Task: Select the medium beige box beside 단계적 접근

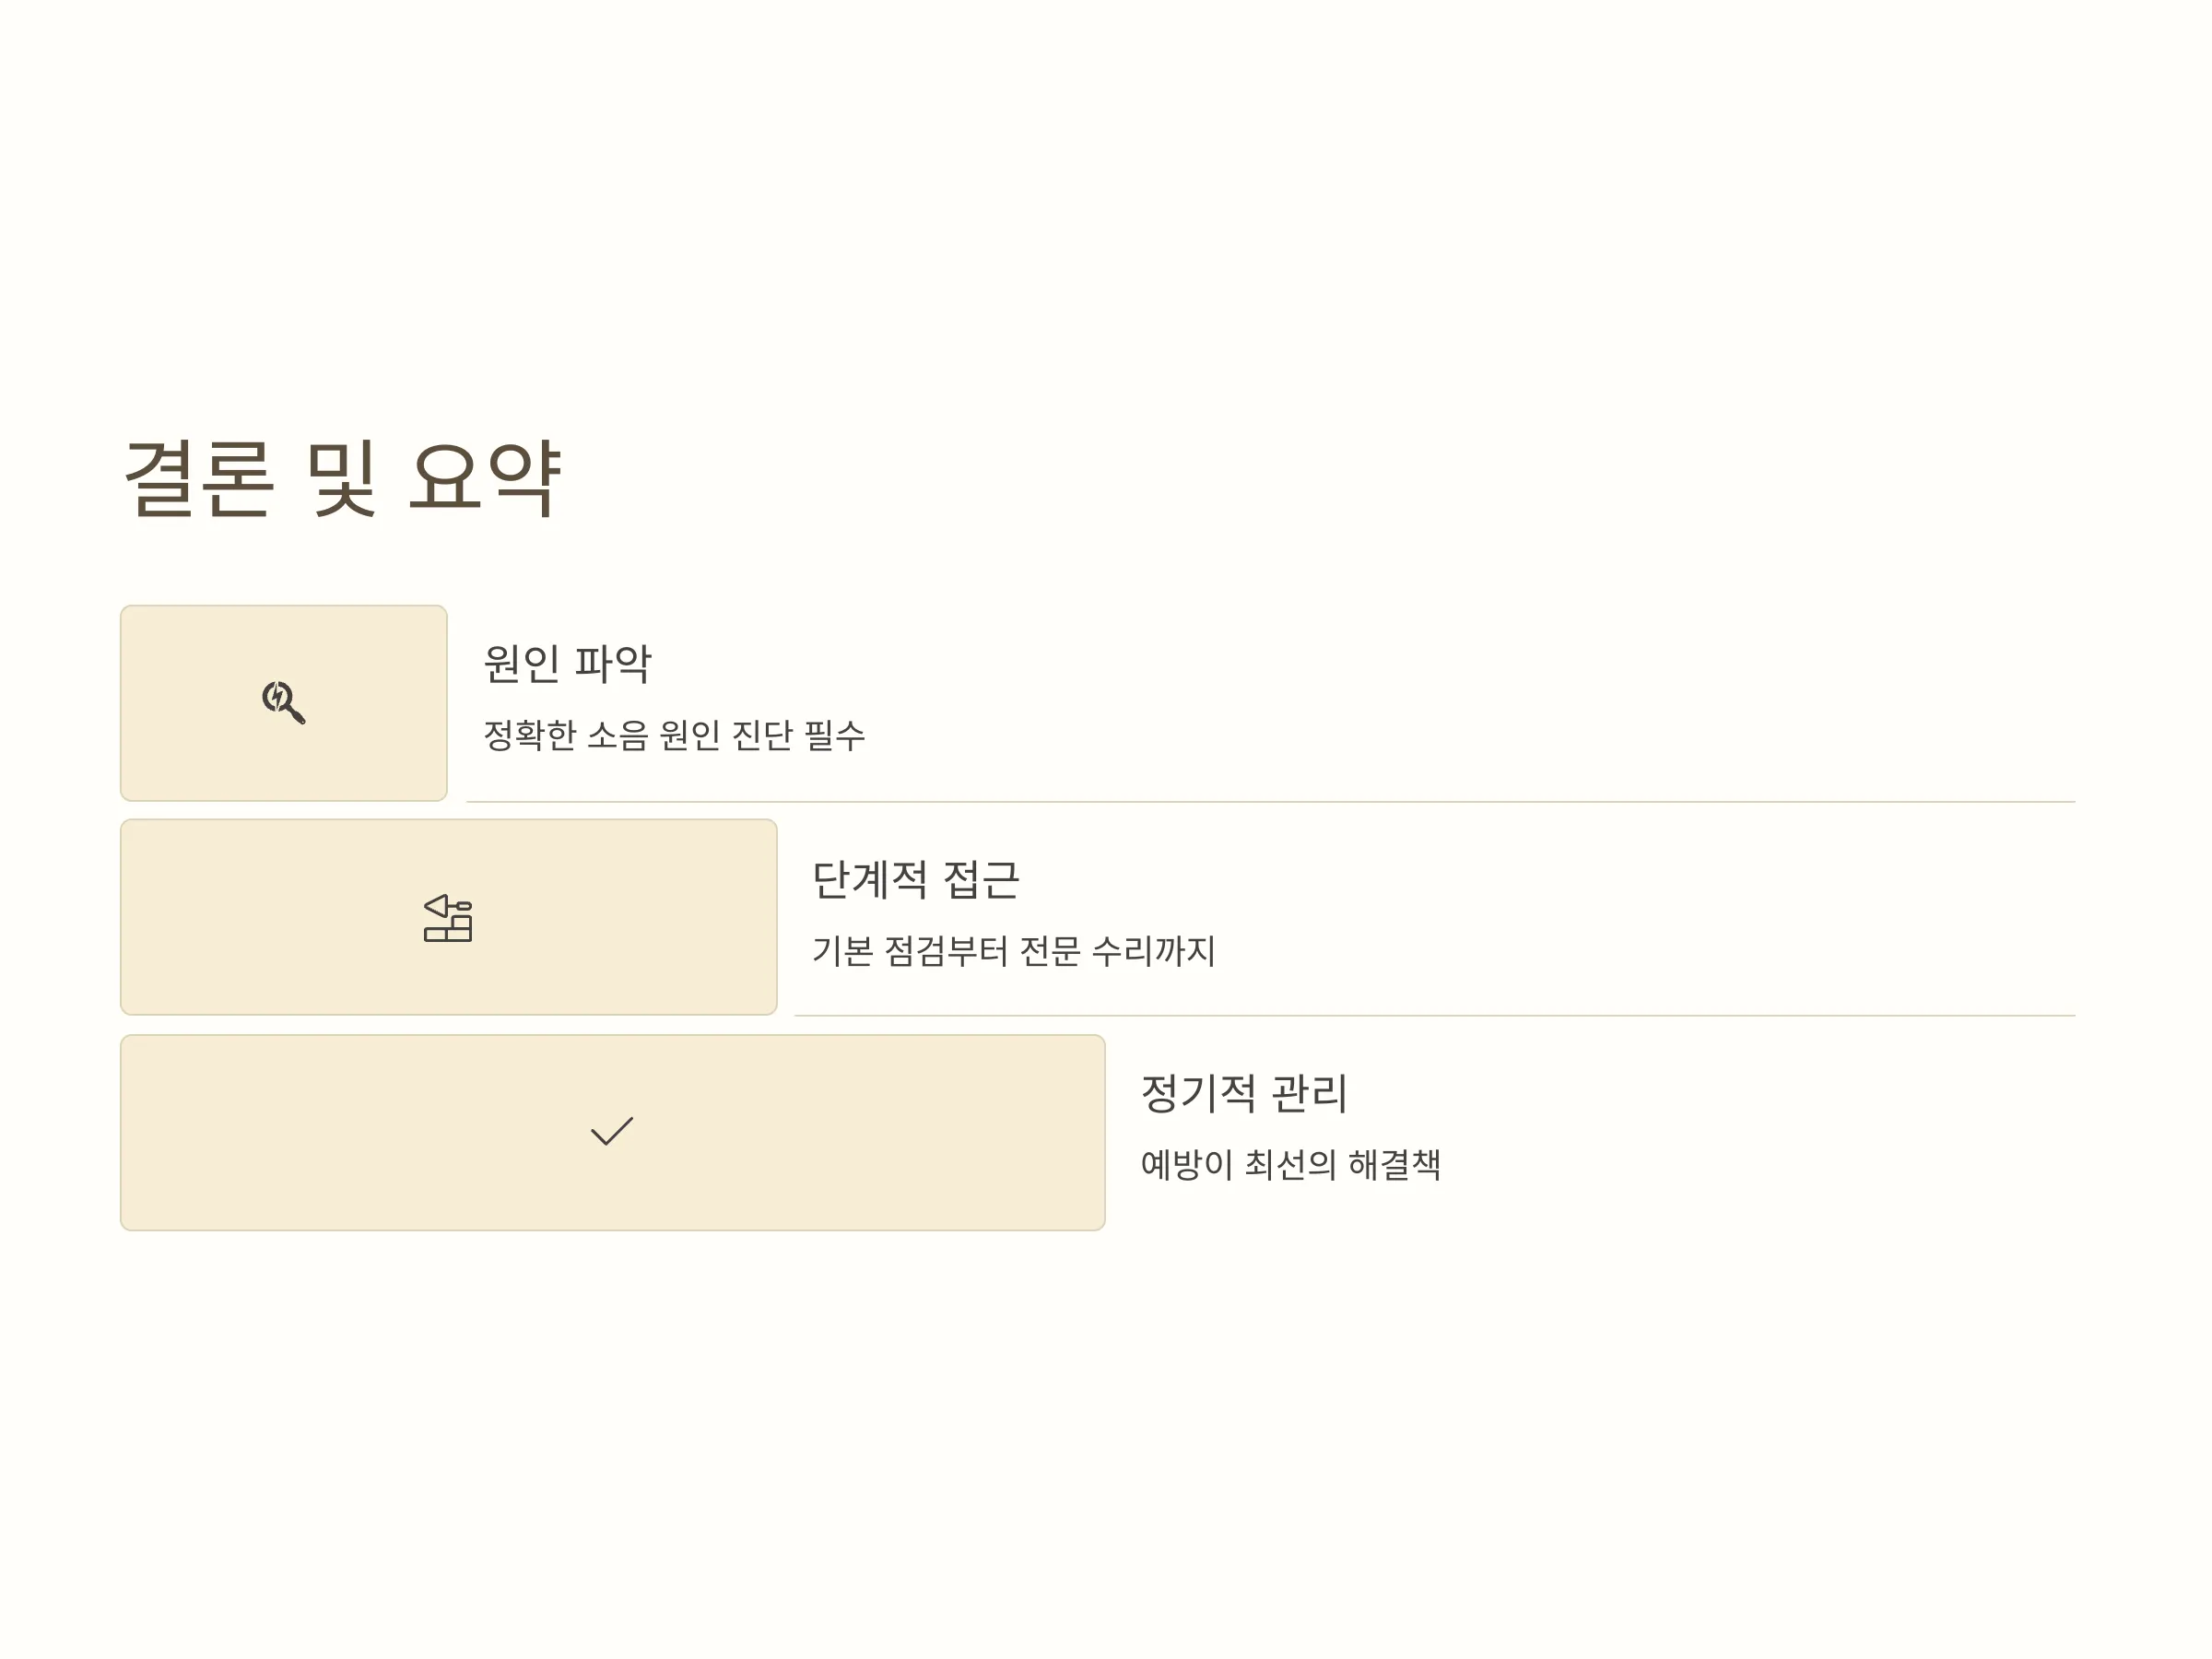Action: pos(449,917)
